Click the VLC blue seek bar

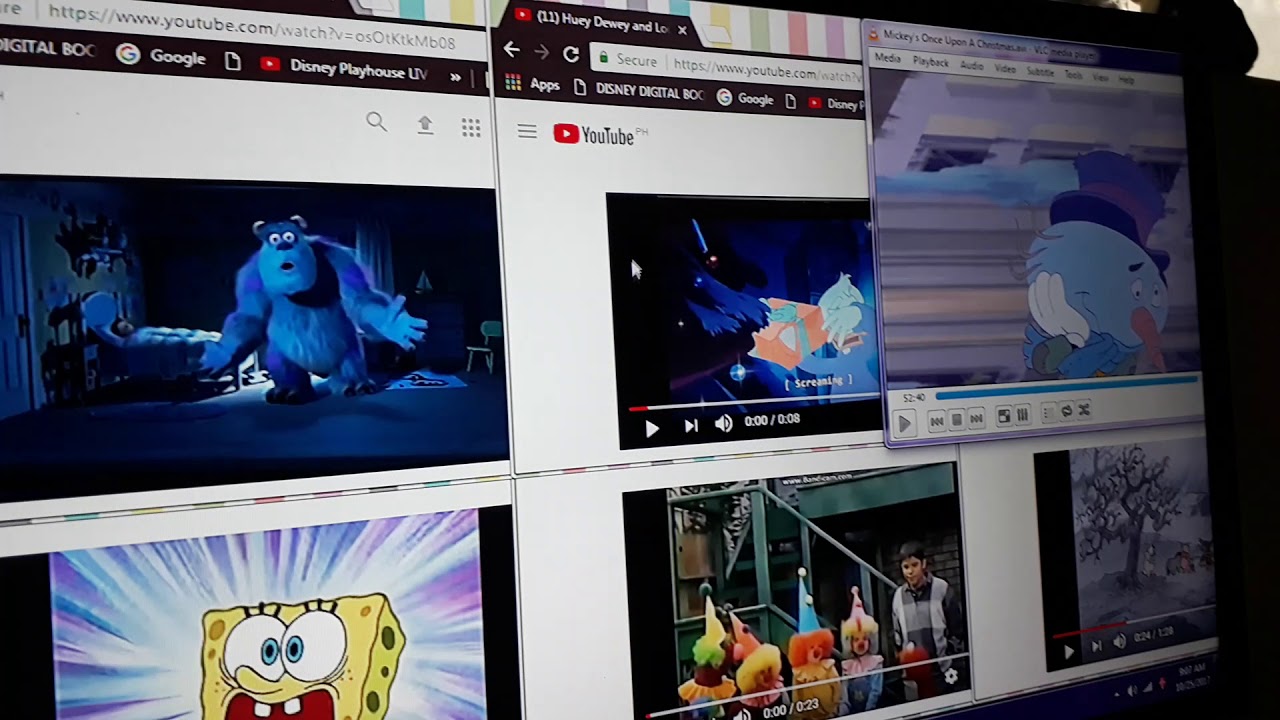tap(1066, 387)
